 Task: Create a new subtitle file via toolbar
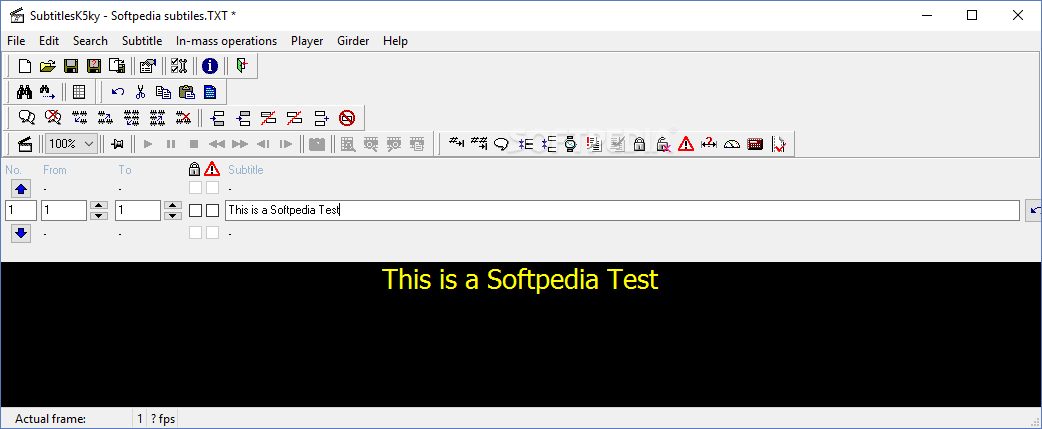(25, 66)
